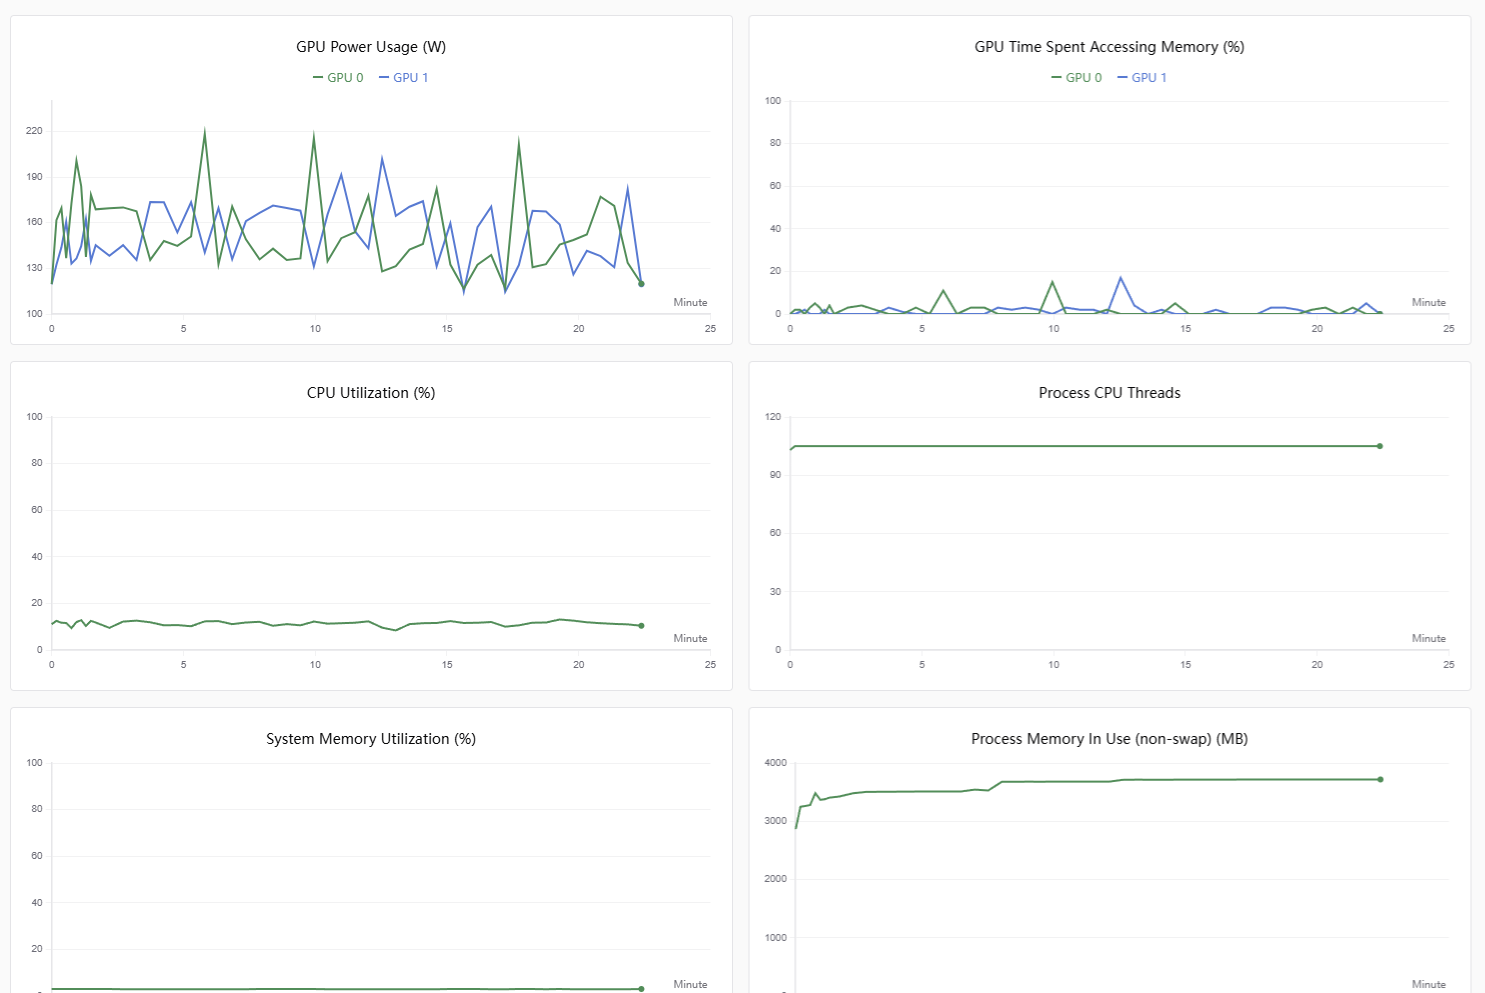
Task: Click GPU 0 power spike near minute 18
Action: coord(519,141)
